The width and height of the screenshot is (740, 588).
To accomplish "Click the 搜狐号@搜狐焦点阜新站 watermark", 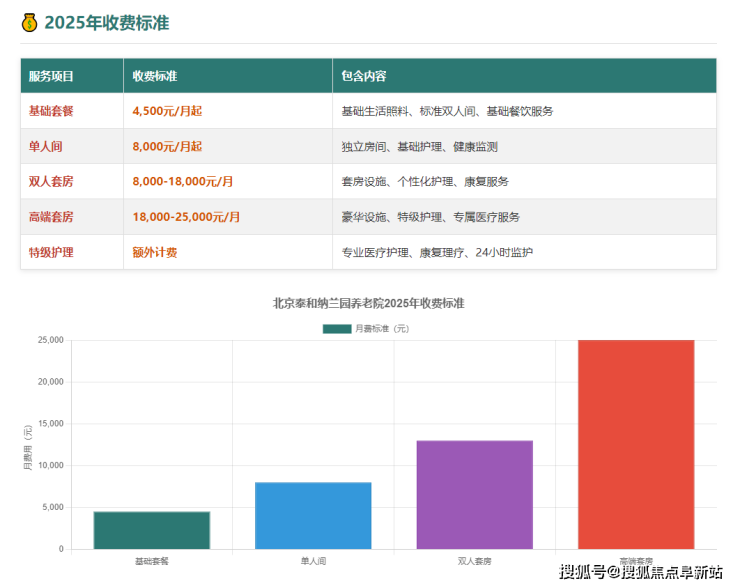I will point(641,572).
